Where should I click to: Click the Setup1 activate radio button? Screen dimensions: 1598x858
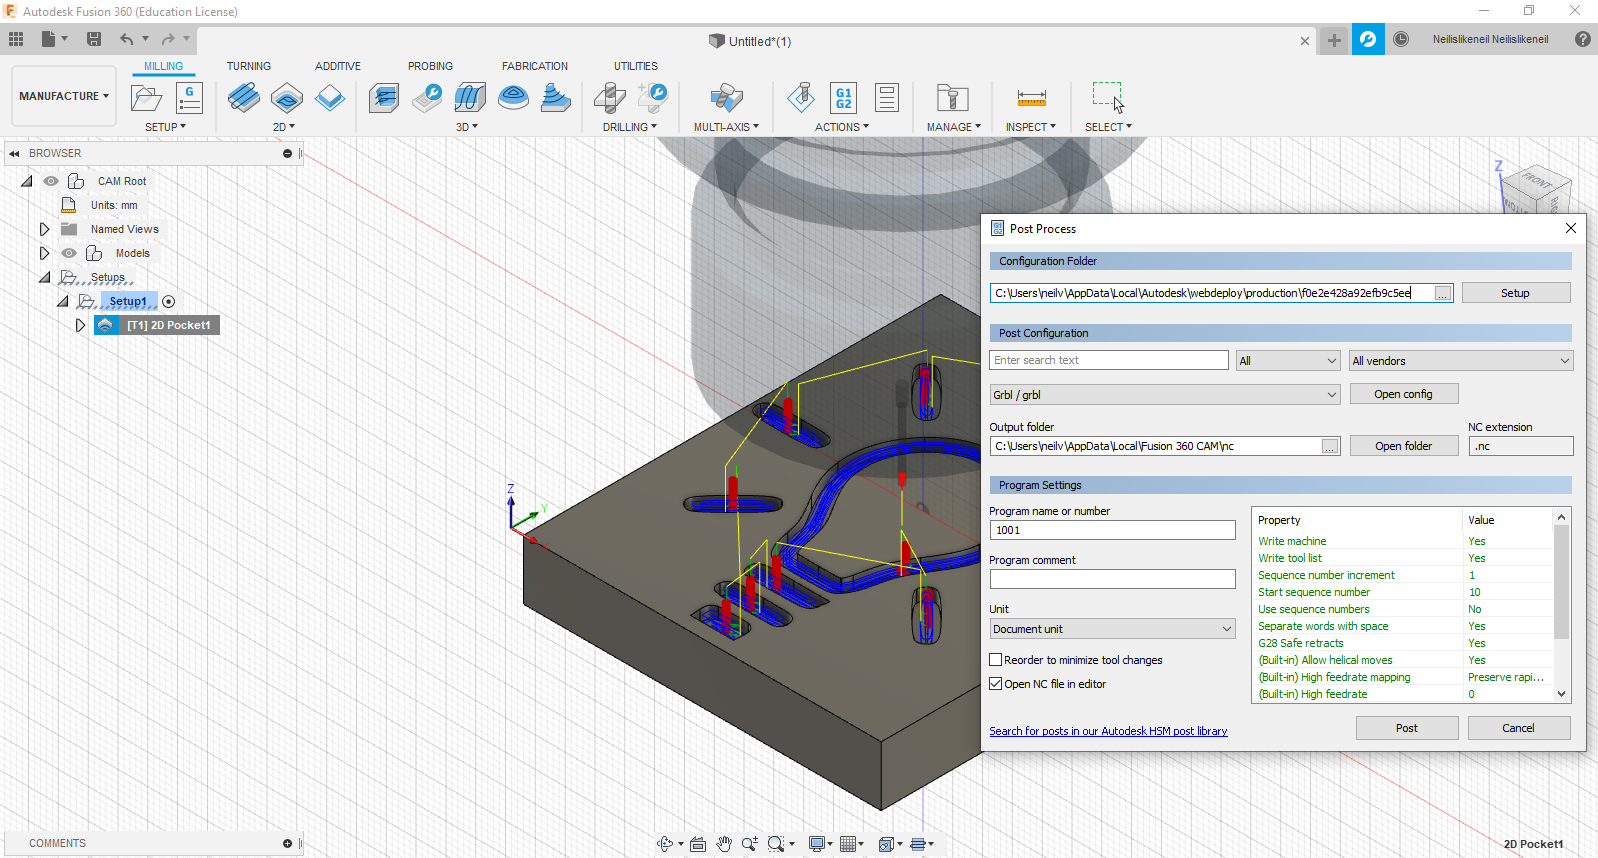point(168,301)
